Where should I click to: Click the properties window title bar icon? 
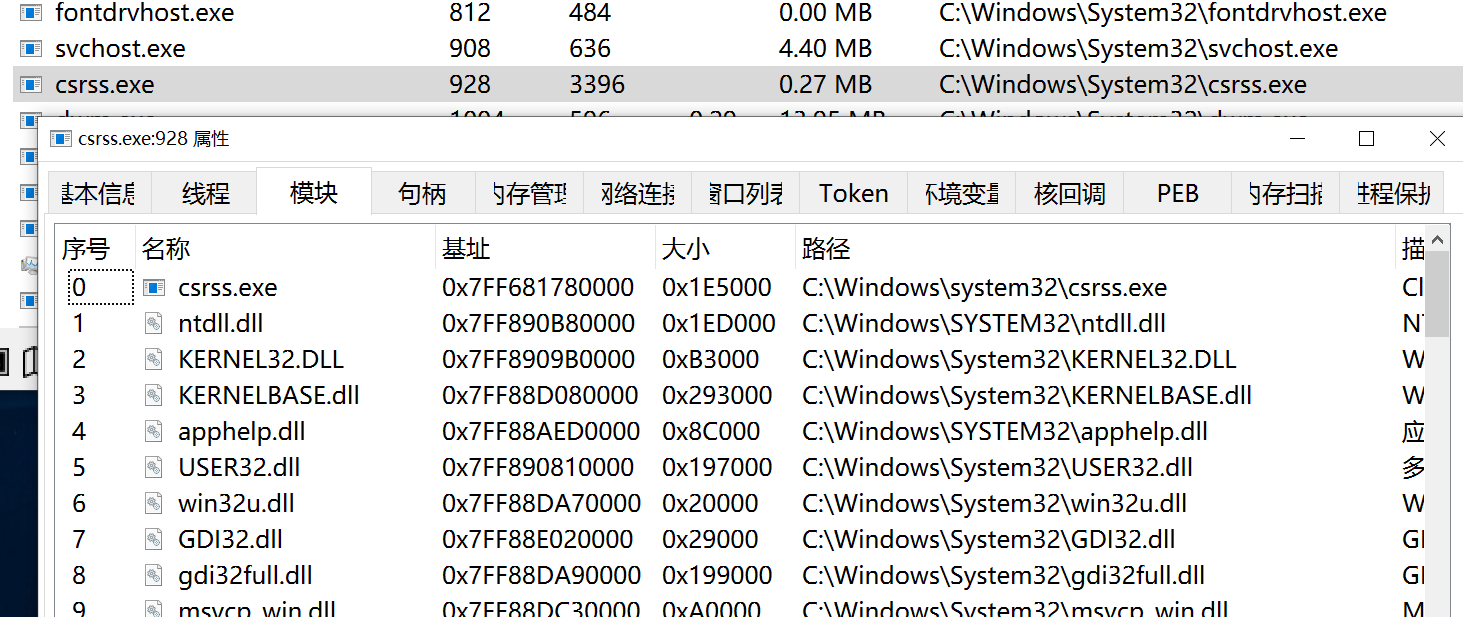pyautogui.click(x=62, y=139)
